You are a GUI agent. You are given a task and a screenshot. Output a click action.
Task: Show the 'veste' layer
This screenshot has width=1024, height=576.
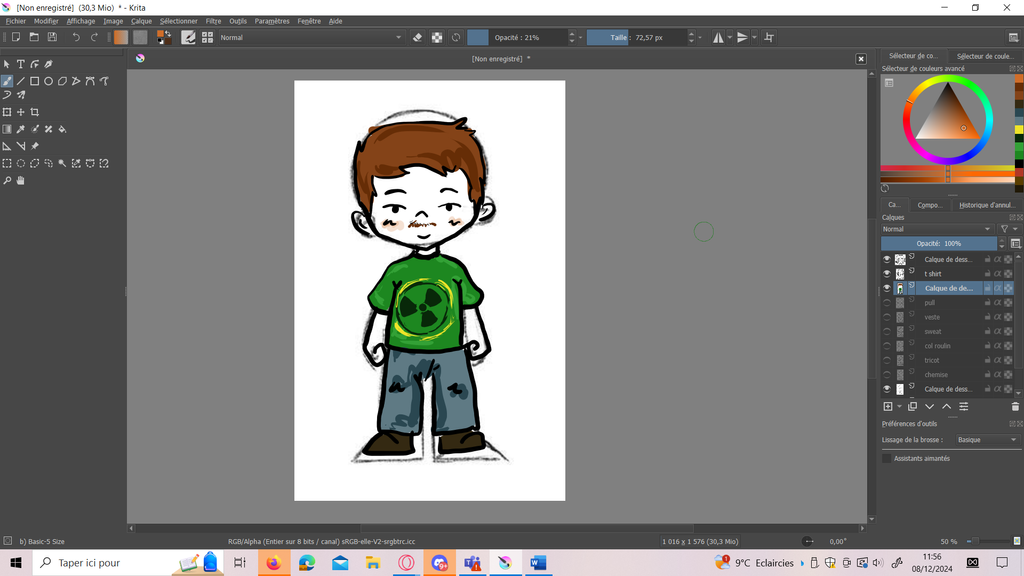pos(886,317)
